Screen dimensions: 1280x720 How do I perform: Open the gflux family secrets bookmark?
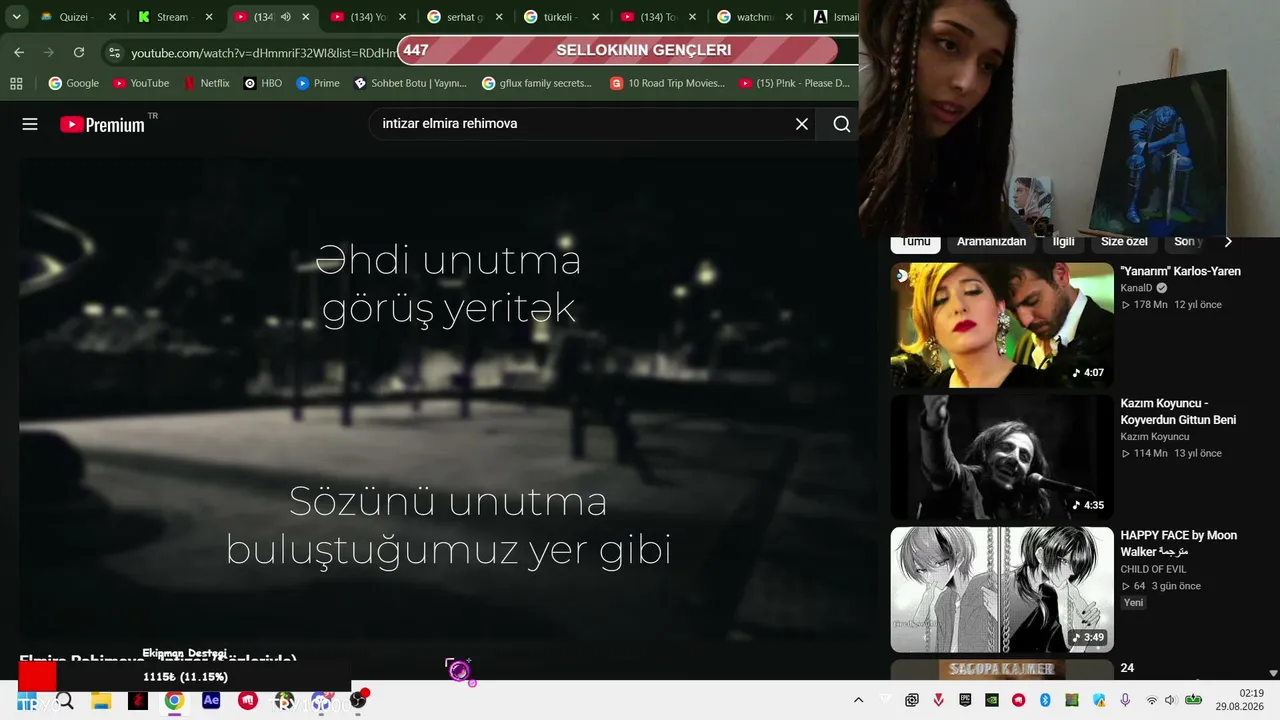[x=537, y=83]
